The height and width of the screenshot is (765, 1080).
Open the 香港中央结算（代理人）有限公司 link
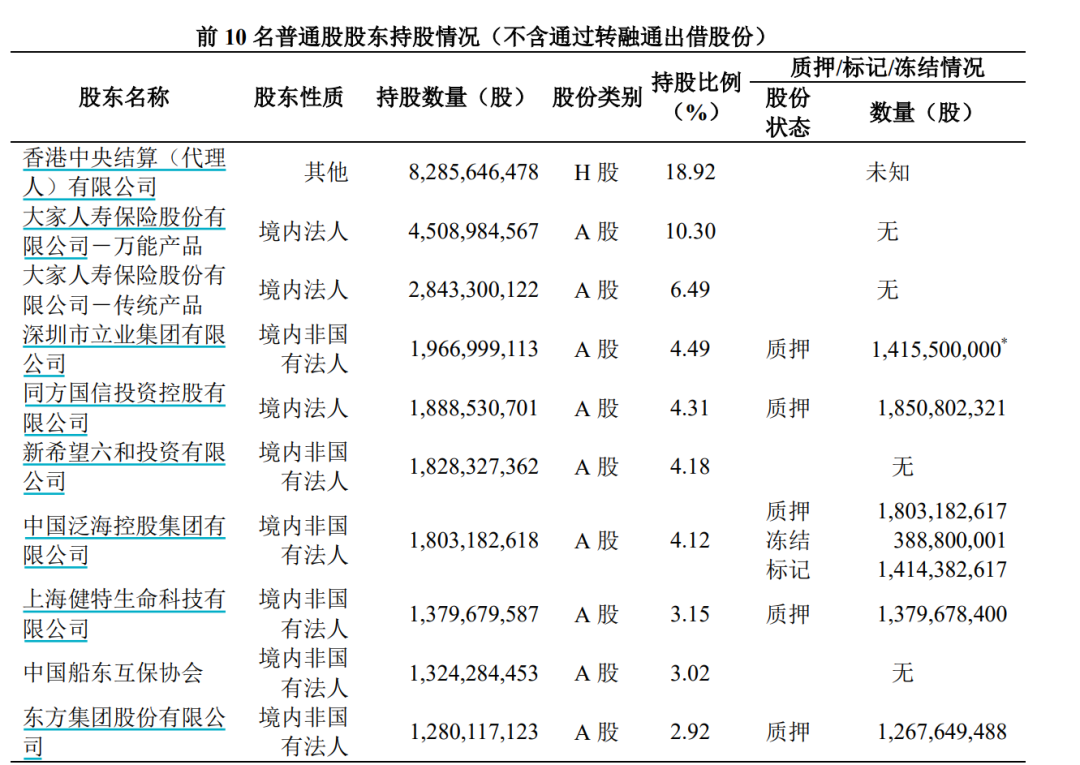(x=124, y=172)
